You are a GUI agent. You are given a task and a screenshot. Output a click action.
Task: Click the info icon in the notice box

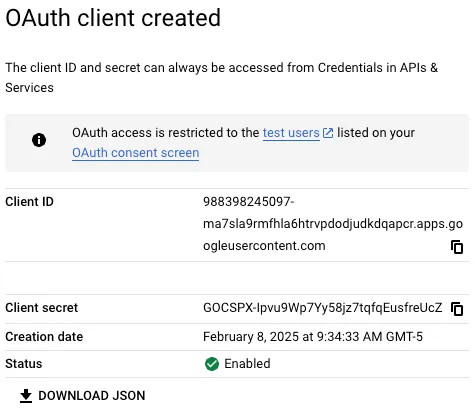pos(39,140)
